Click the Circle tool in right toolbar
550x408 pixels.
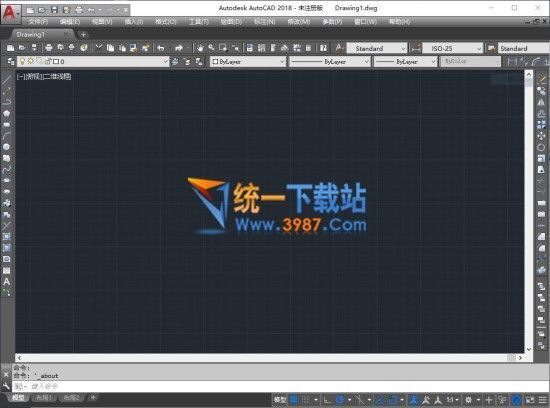541,147
